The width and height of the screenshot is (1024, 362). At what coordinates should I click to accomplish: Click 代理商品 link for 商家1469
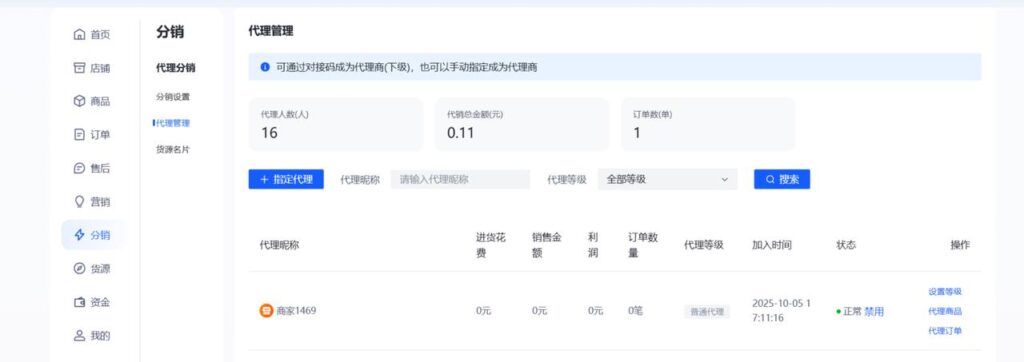pyautogui.click(x=945, y=312)
